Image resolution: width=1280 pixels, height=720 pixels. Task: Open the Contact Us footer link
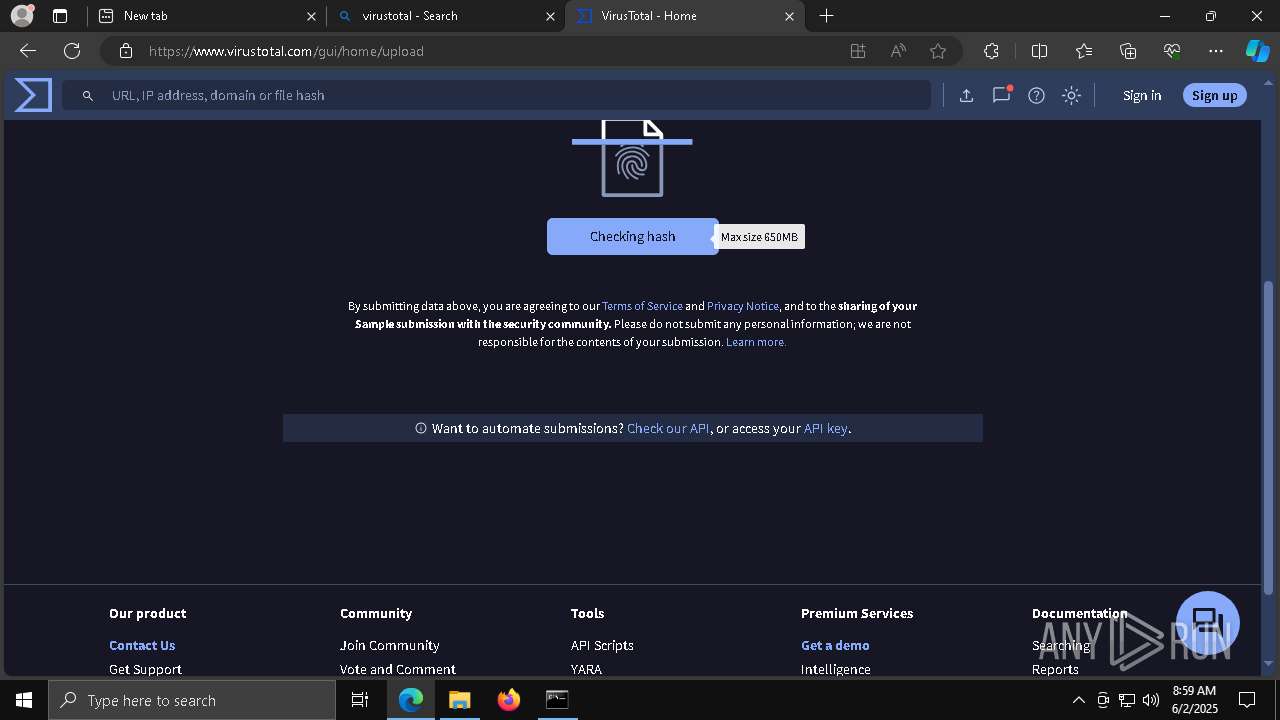pos(142,645)
